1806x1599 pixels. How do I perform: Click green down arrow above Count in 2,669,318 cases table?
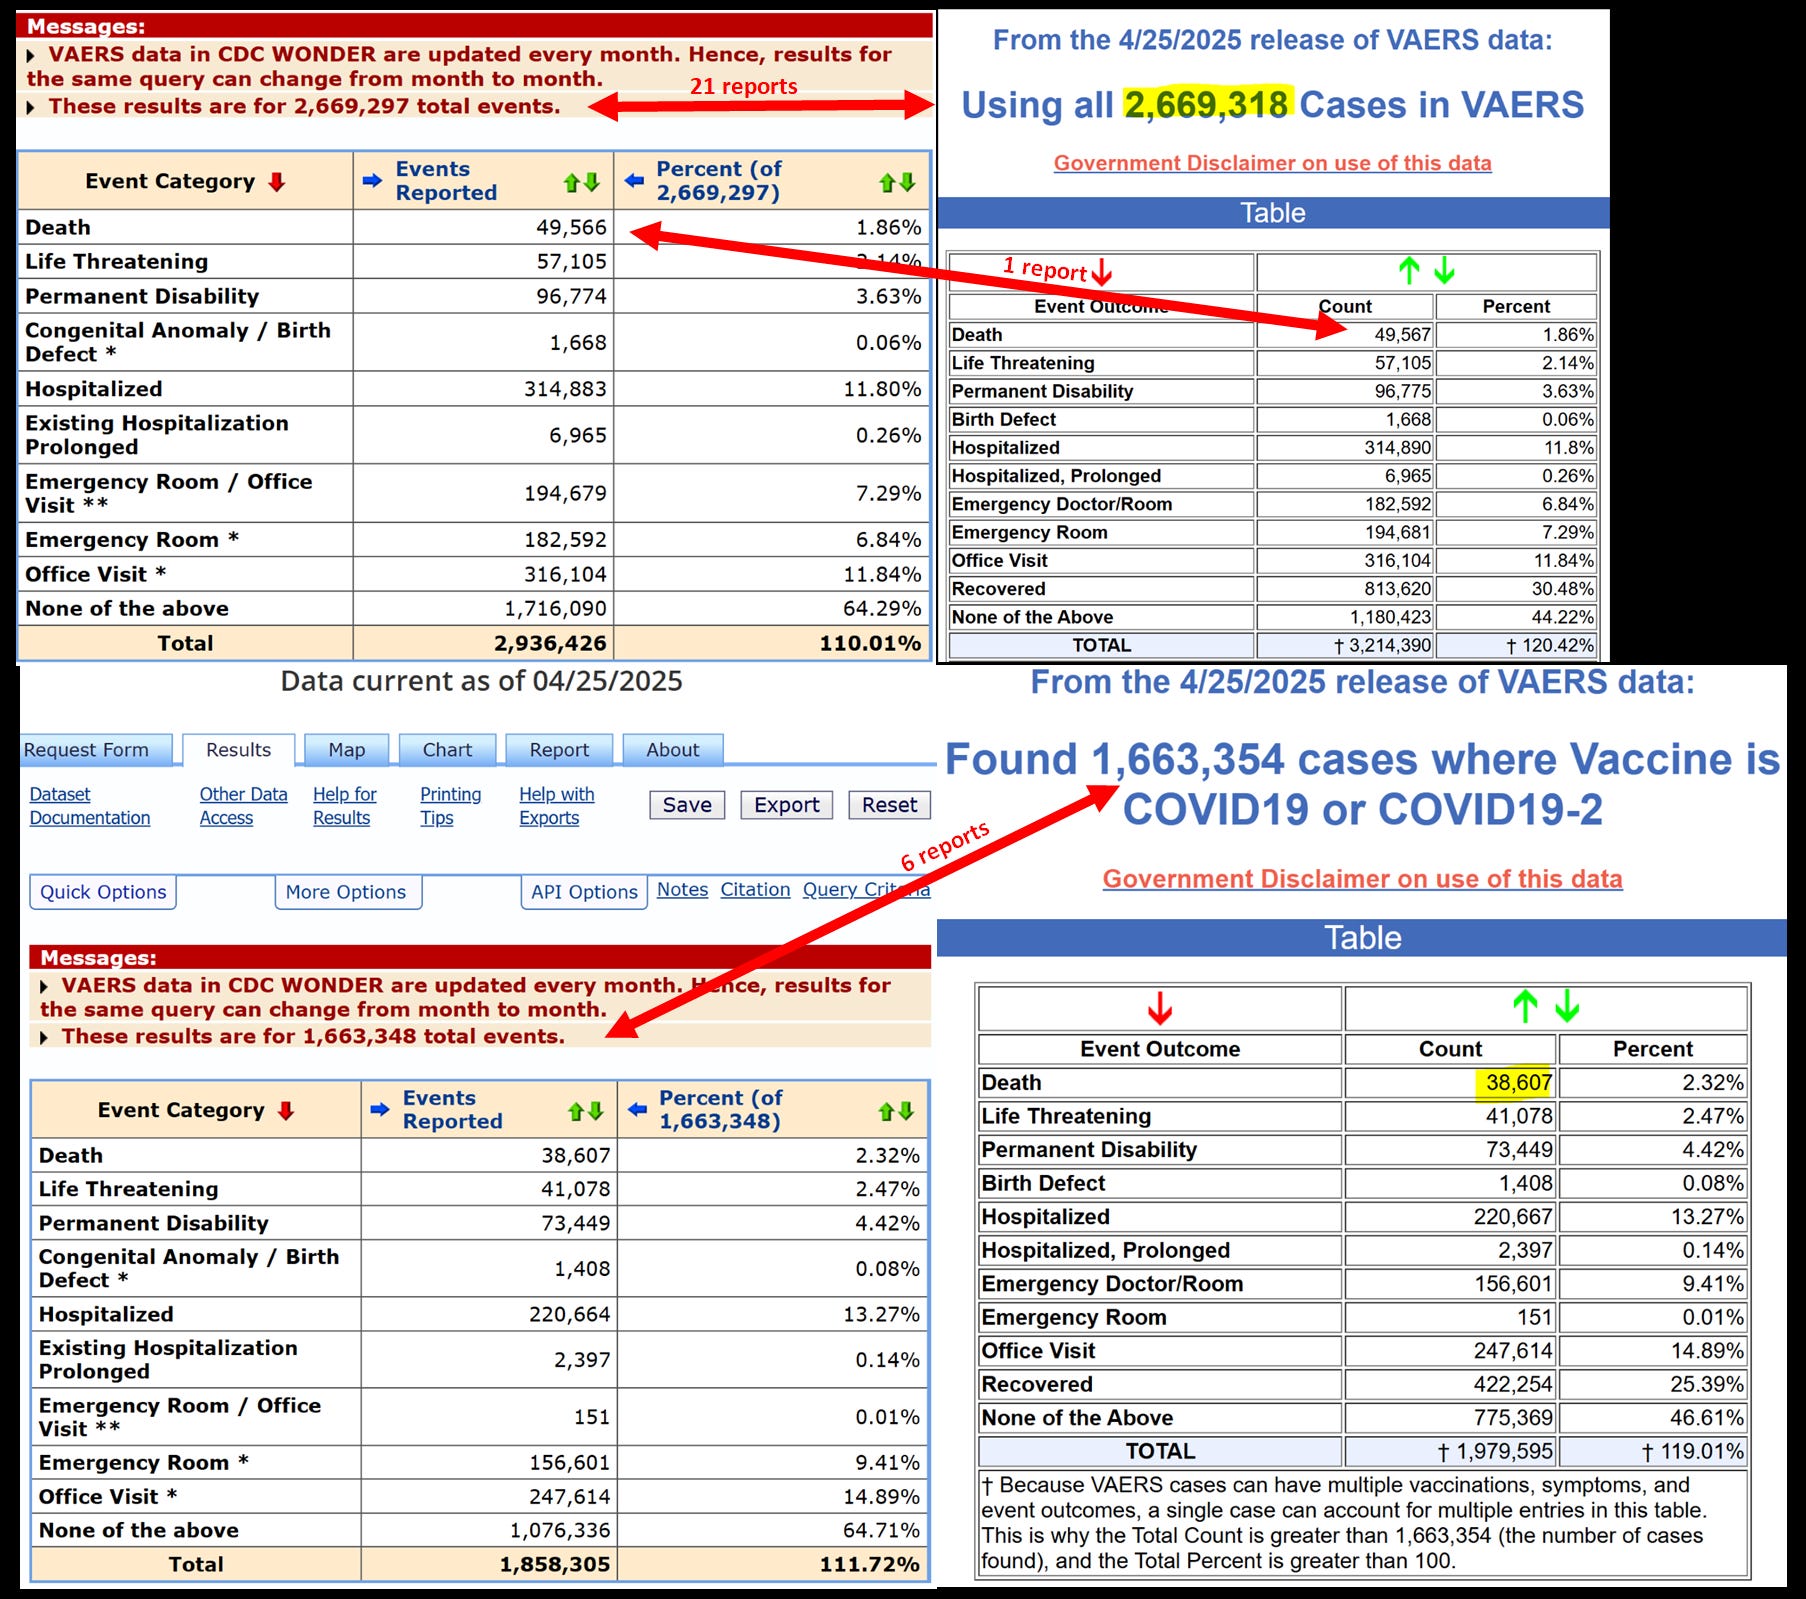[x=1444, y=270]
